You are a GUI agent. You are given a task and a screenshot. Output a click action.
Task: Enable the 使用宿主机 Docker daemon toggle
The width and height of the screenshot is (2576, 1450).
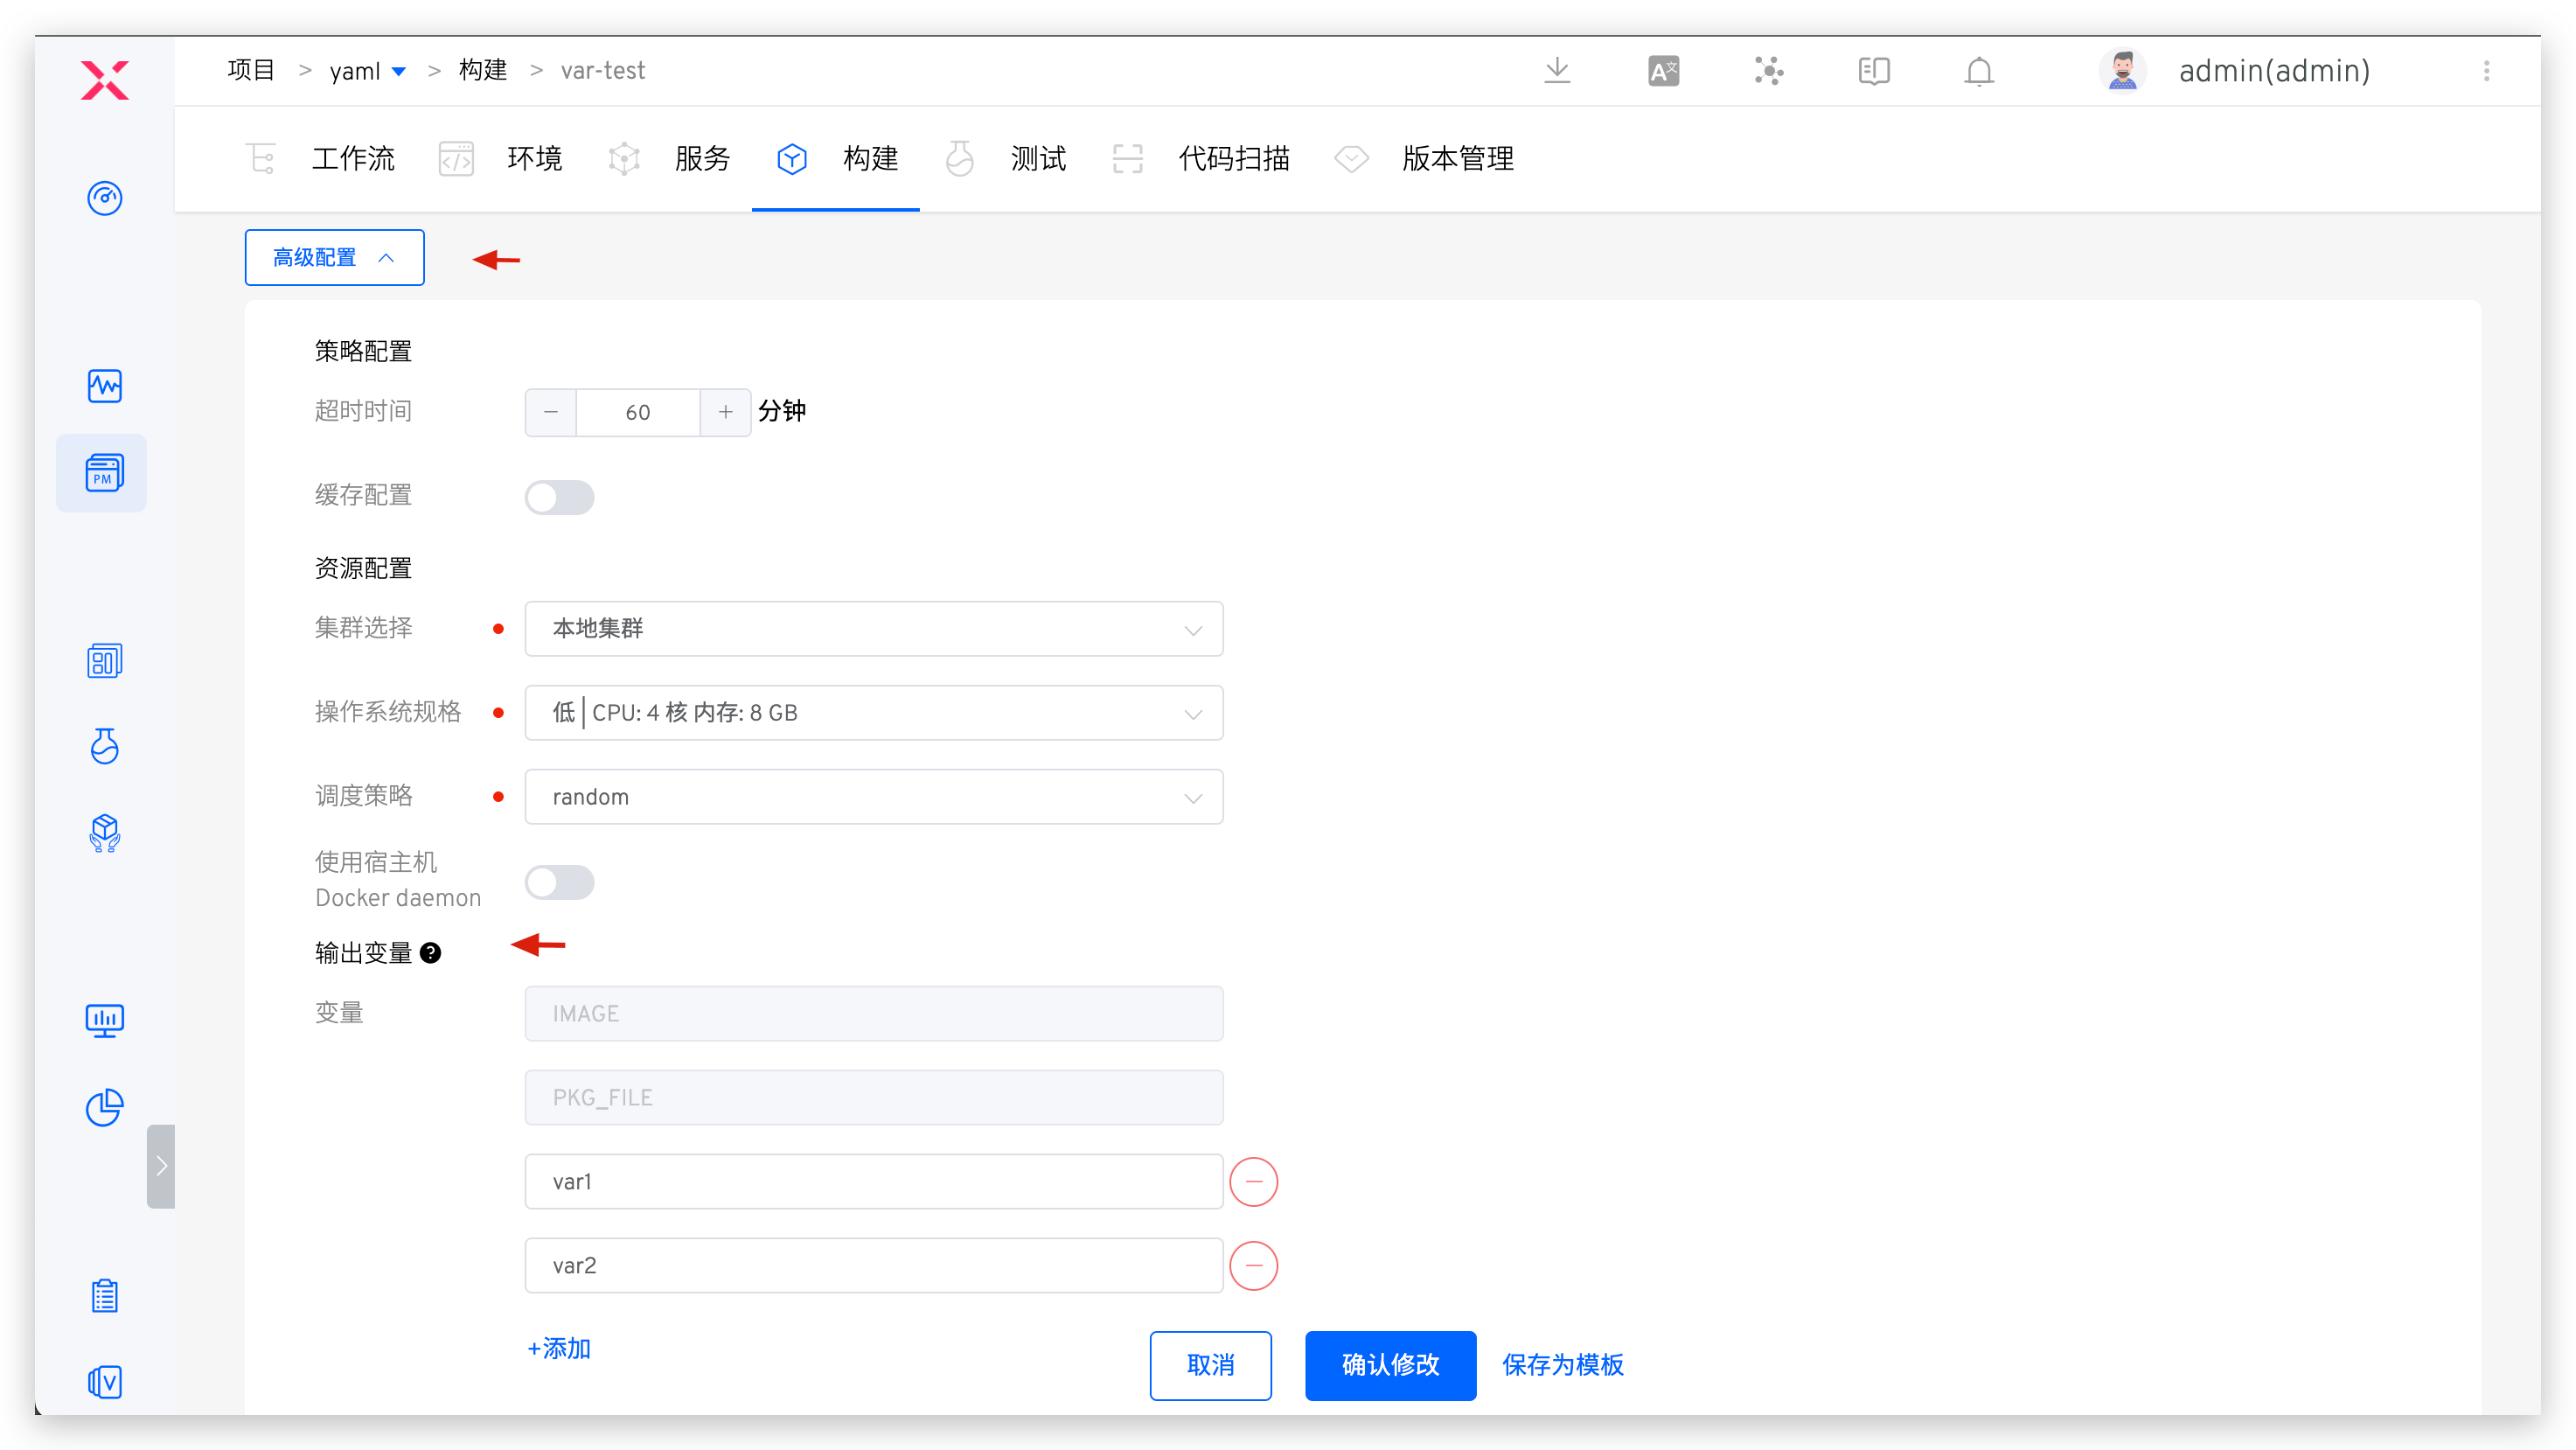[560, 882]
